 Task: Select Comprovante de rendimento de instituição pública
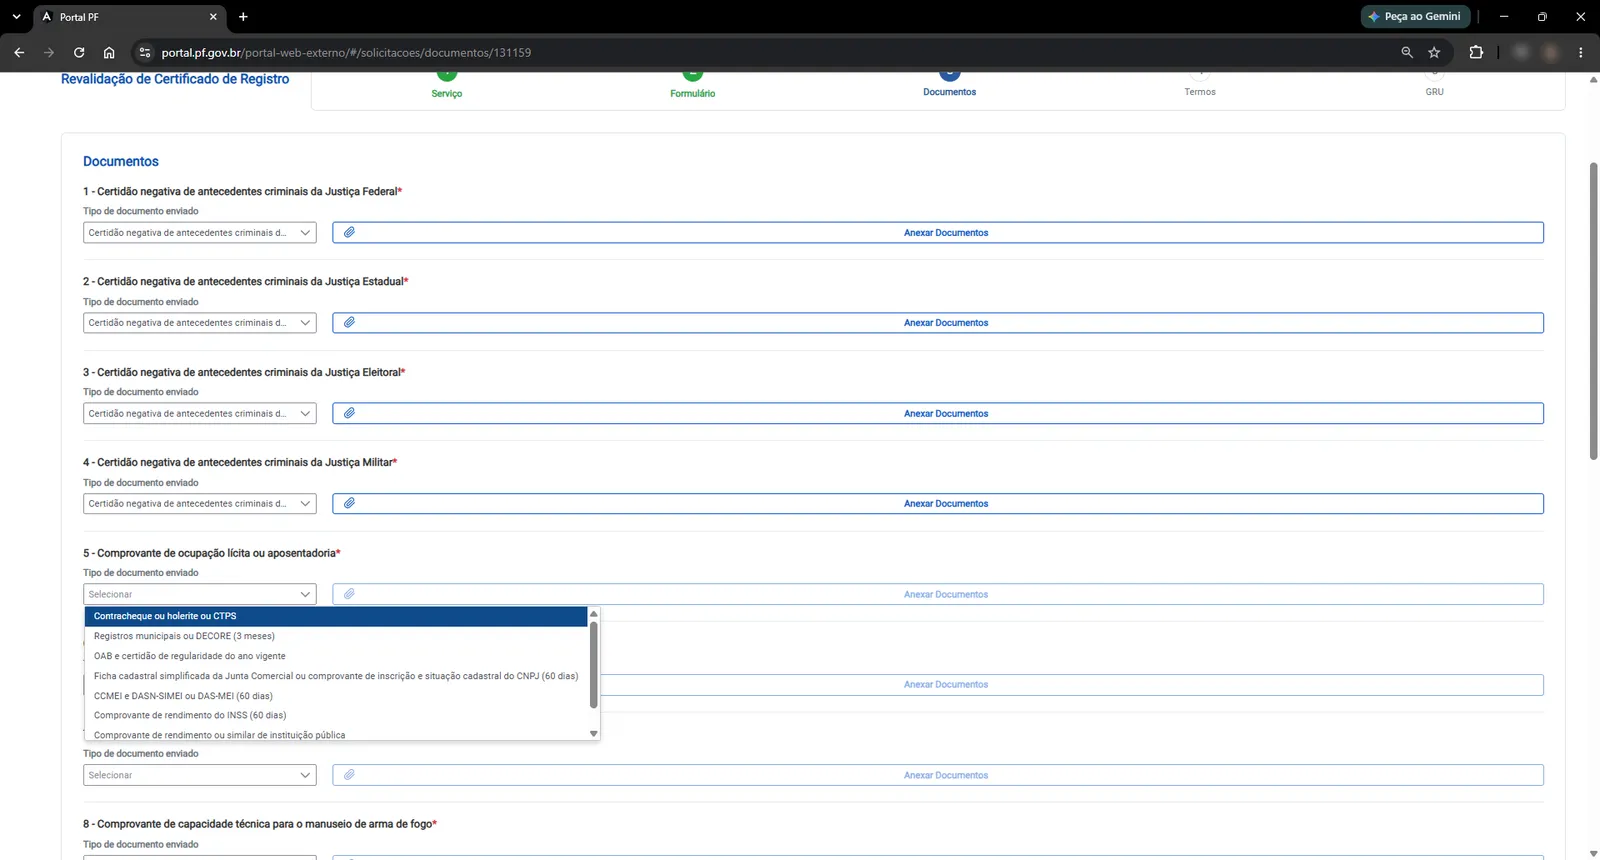[336, 734]
